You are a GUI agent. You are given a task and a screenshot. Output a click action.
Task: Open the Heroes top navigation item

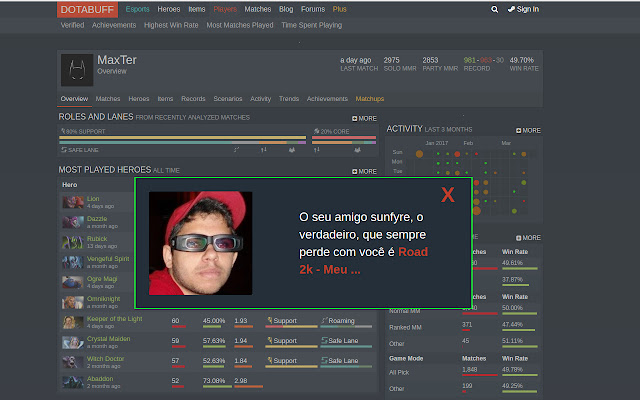(169, 9)
